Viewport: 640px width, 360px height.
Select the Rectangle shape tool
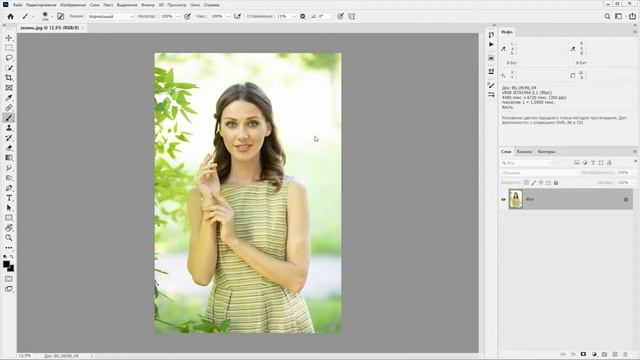9,218
